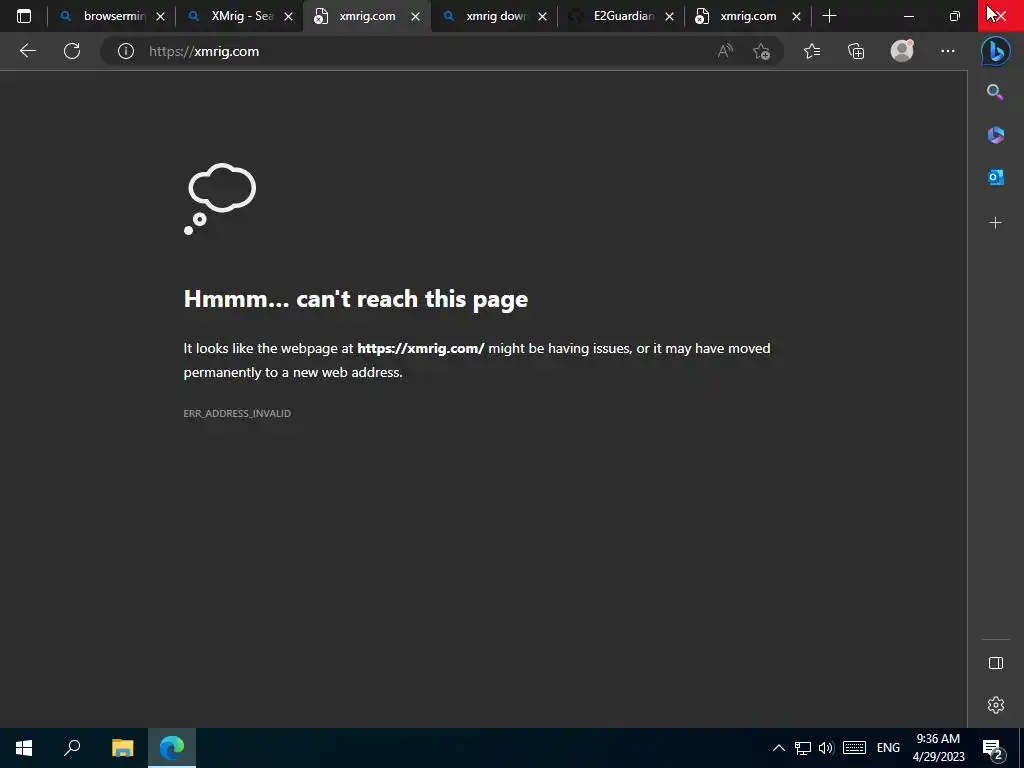1024x768 pixels.
Task: Toggle sidebar visibility icon
Action: point(995,664)
